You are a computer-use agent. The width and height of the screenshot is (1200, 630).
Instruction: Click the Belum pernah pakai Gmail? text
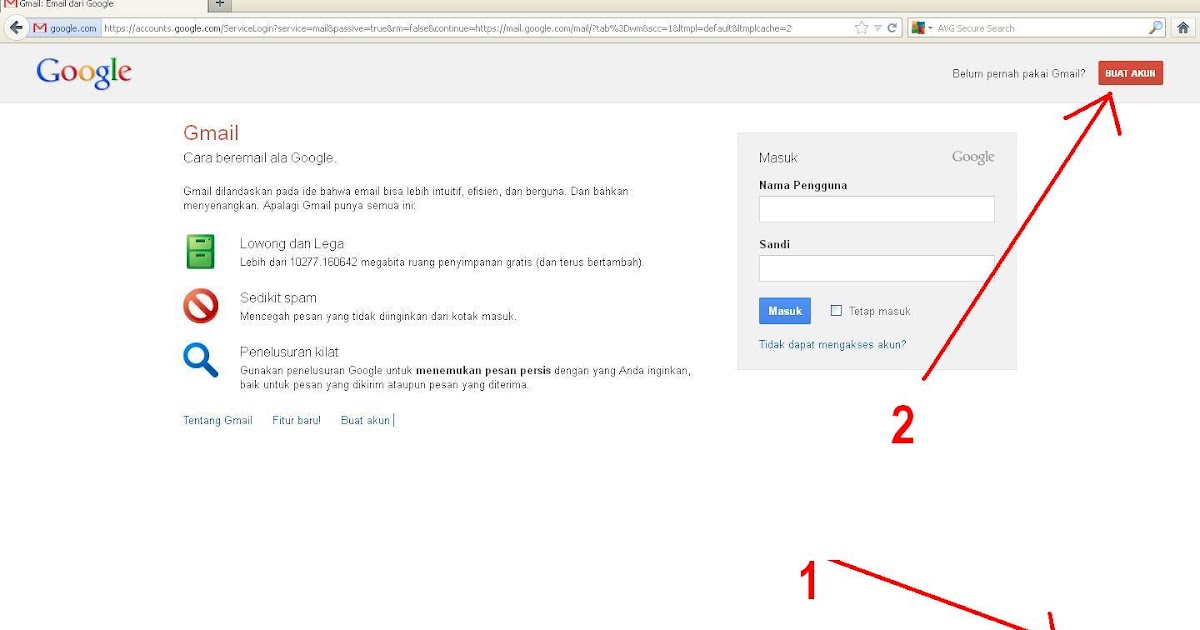1019,73
